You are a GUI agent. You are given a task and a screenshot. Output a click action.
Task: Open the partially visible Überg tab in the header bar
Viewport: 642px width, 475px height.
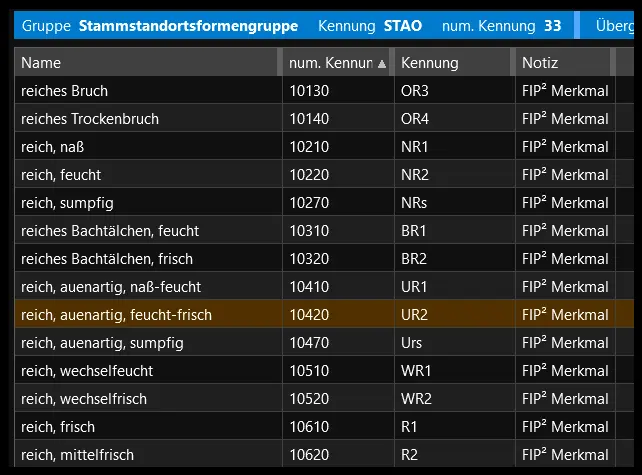pos(618,25)
